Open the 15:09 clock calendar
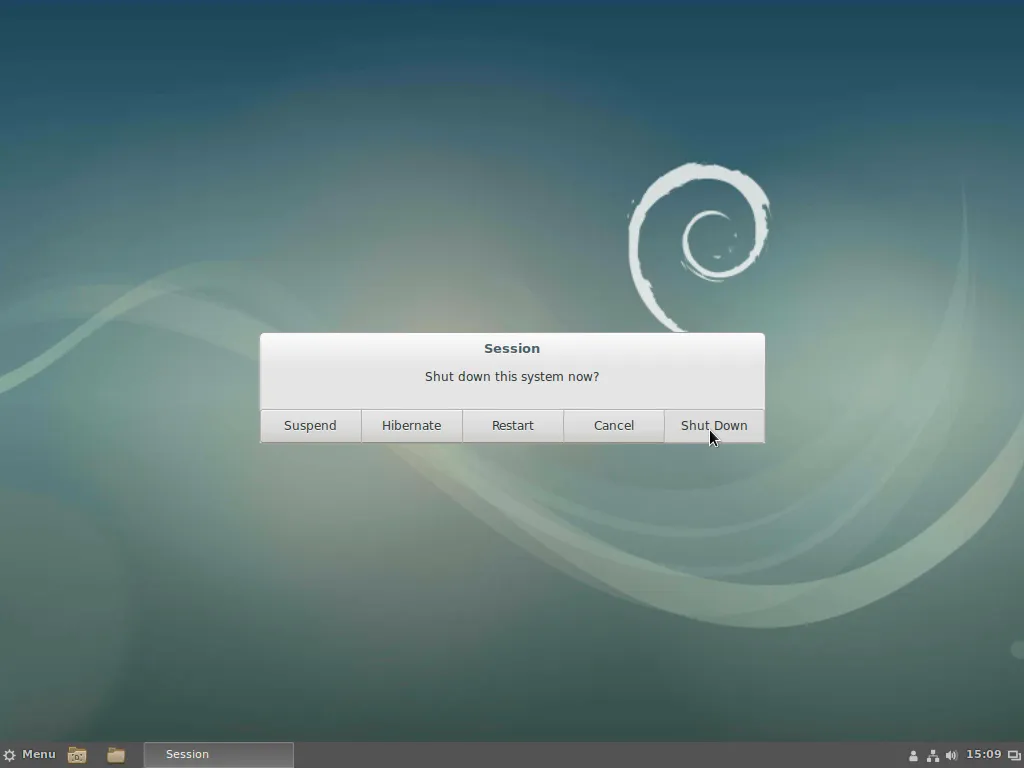 pyautogui.click(x=984, y=754)
